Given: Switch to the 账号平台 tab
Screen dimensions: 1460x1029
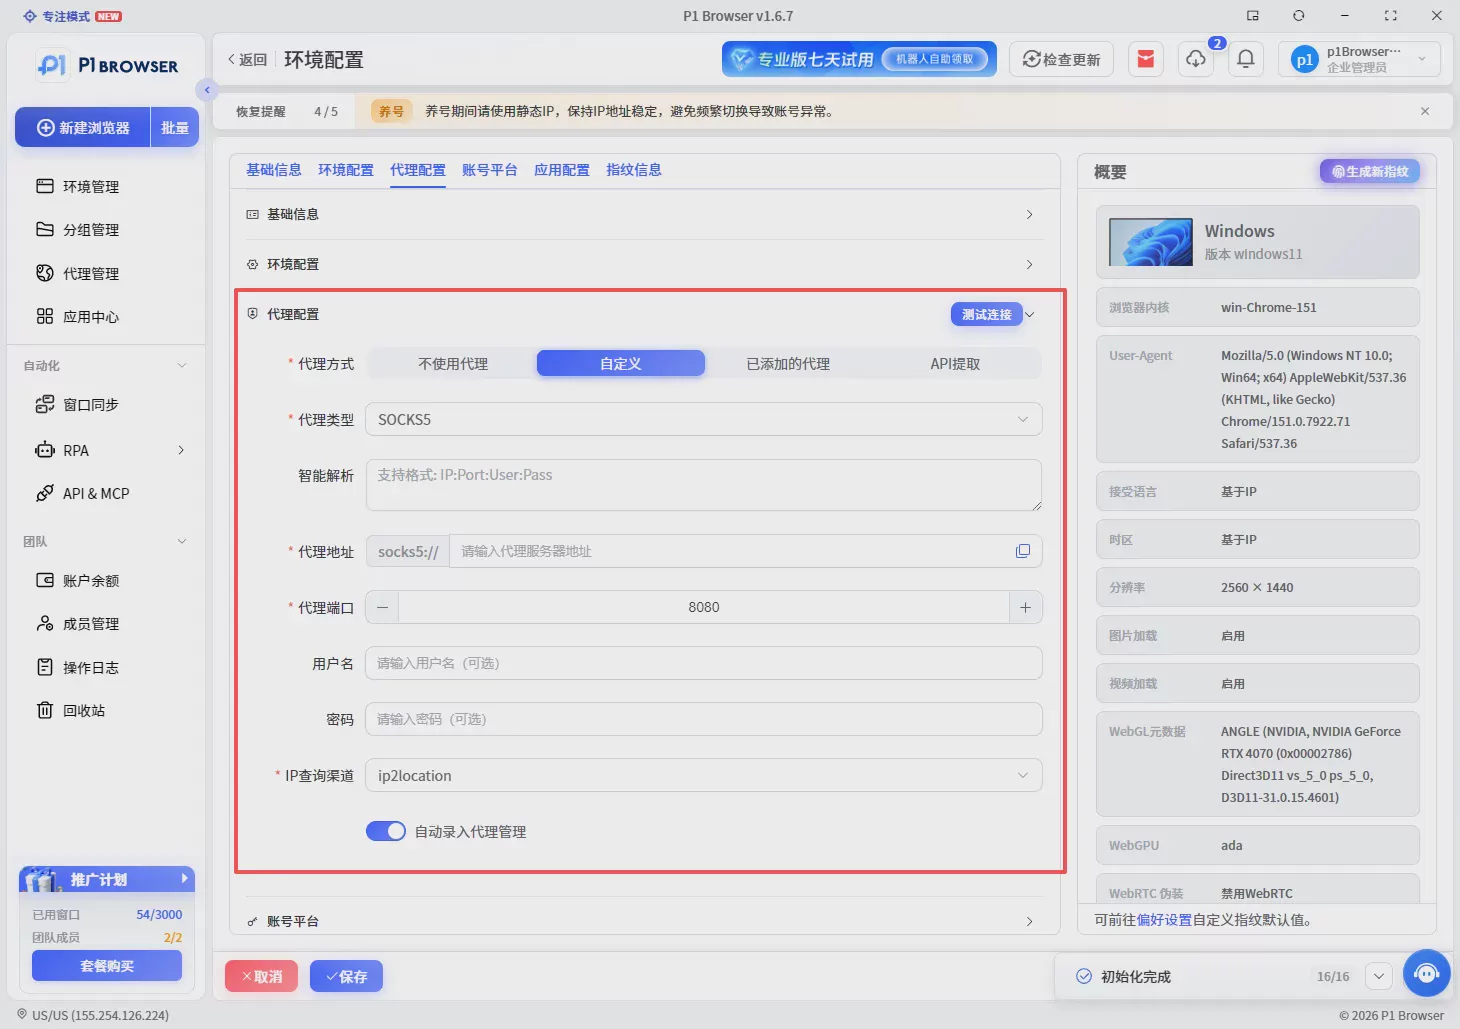Looking at the screenshot, I should (490, 170).
